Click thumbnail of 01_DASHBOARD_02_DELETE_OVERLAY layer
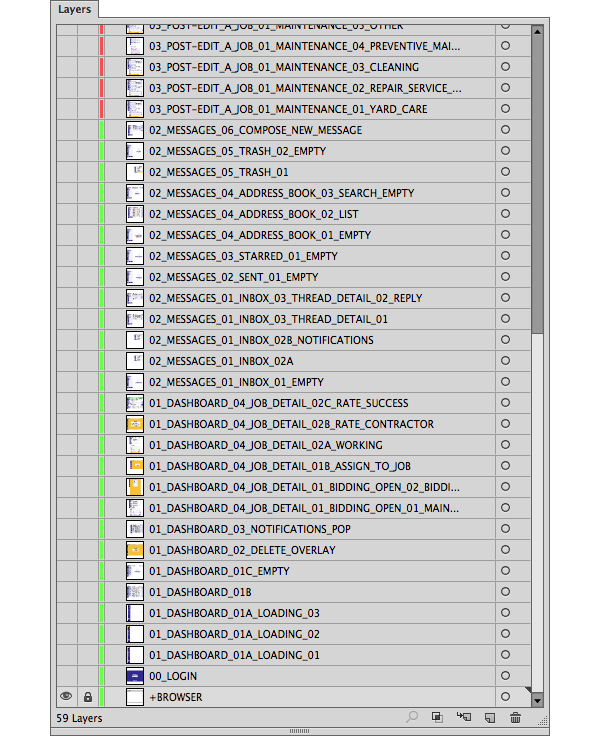Screen dimensions: 600x736 tap(135, 550)
